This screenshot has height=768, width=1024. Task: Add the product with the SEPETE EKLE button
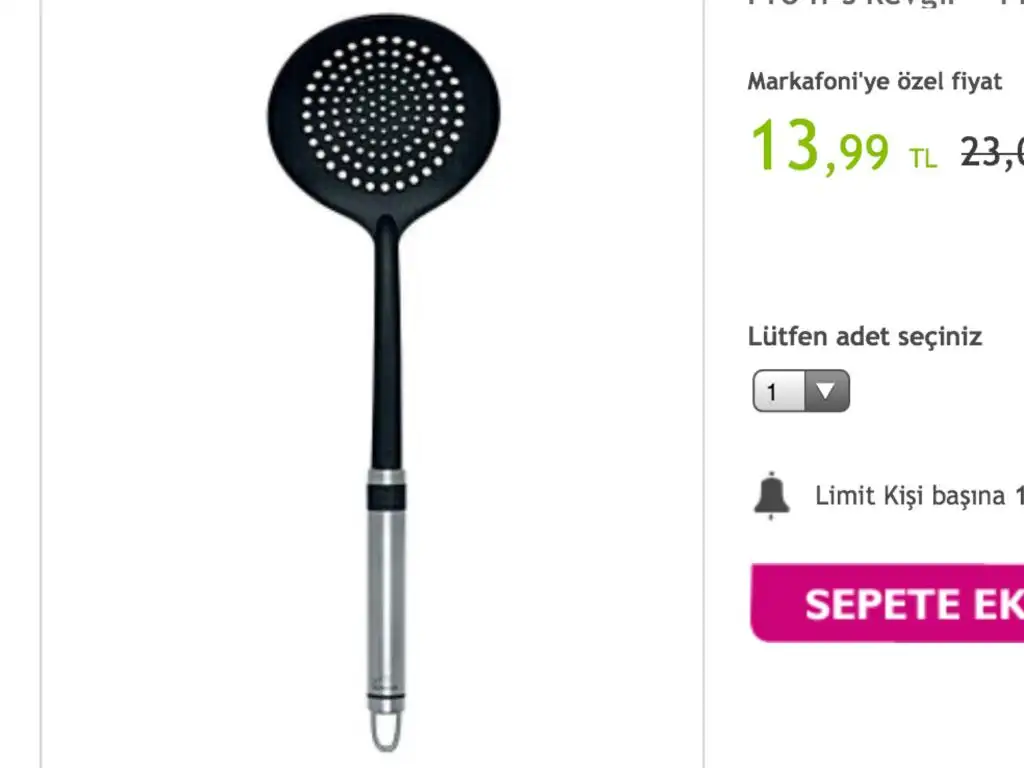(888, 603)
